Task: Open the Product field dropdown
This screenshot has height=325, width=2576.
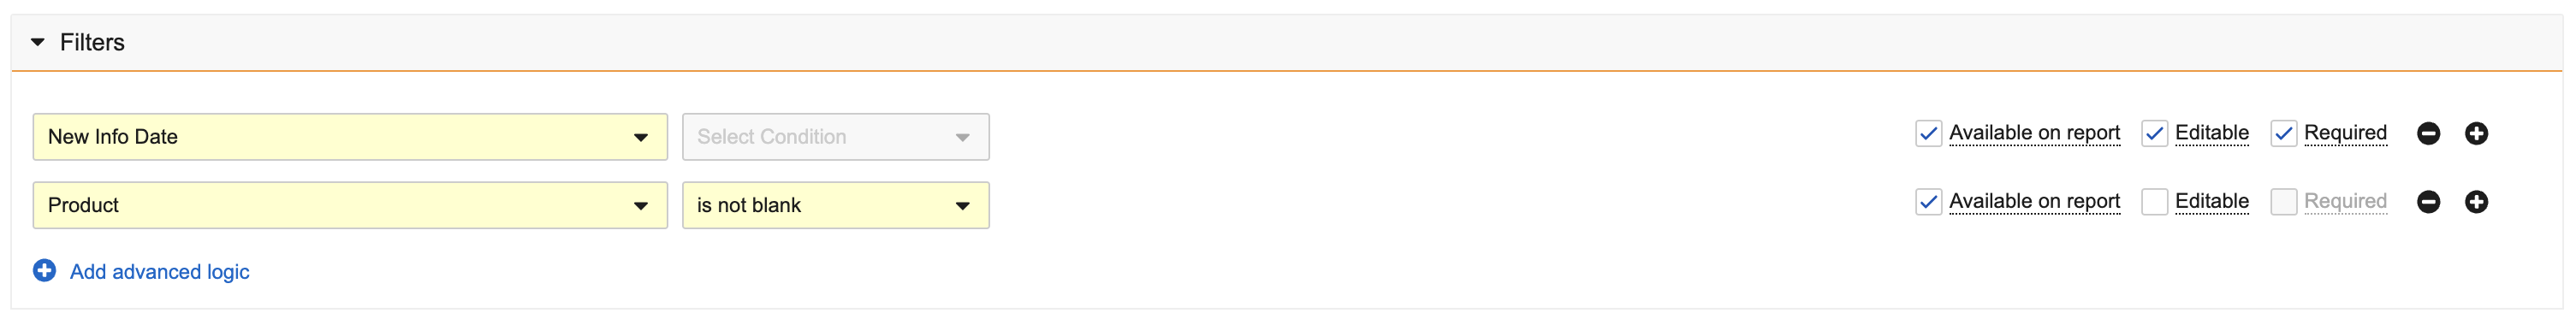Action: click(350, 205)
